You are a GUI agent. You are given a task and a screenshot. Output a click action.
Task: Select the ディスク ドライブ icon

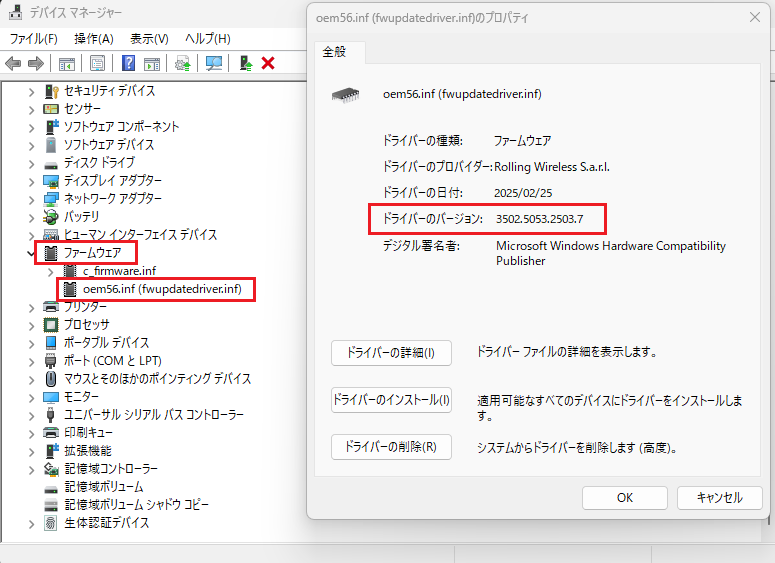pyautogui.click(x=51, y=164)
